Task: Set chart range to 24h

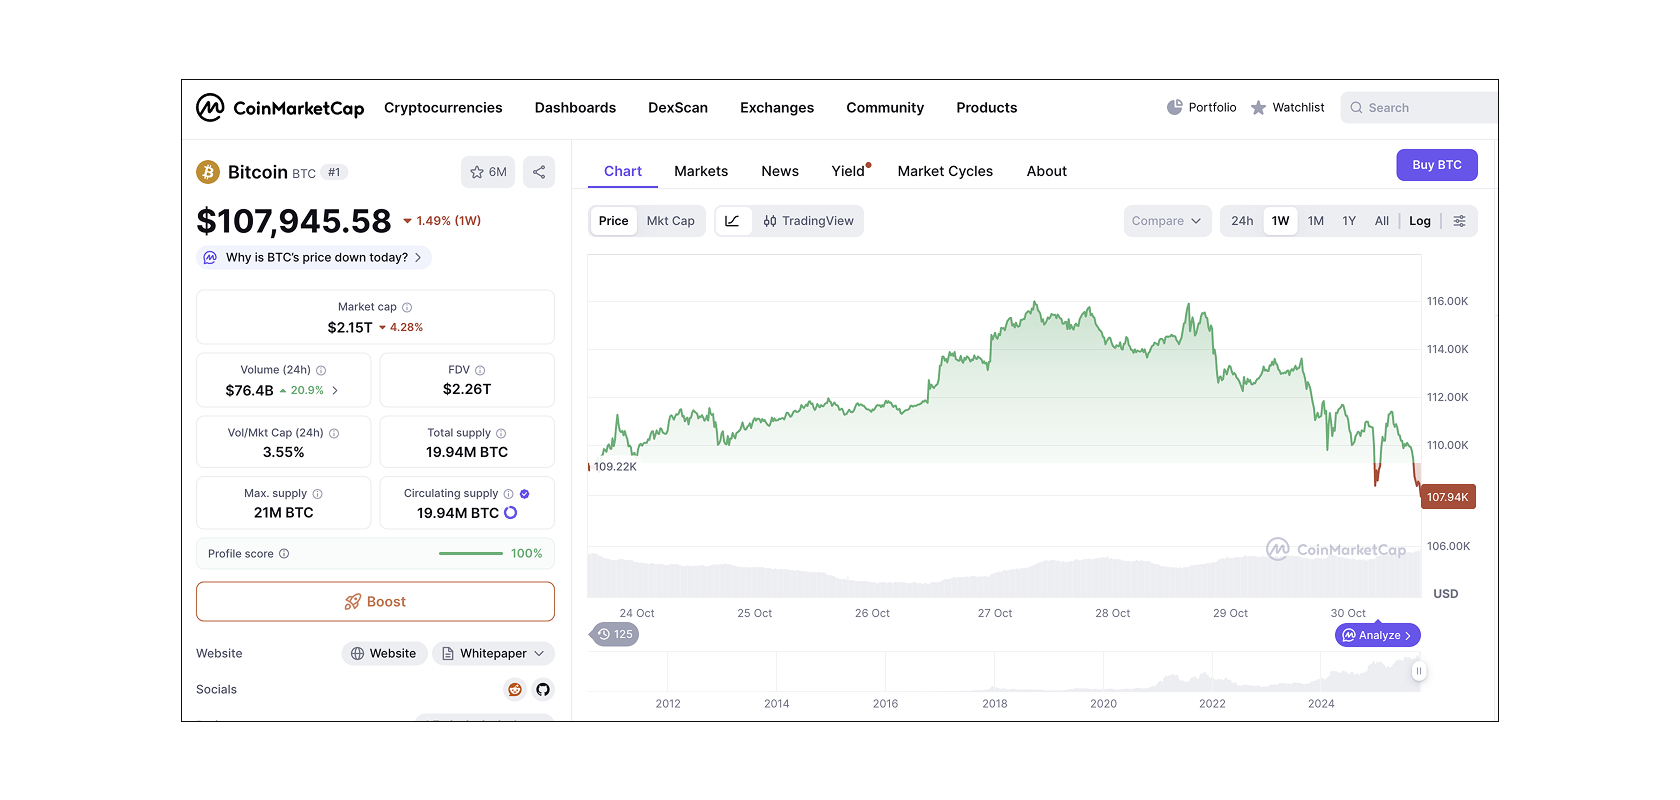Action: (x=1242, y=221)
